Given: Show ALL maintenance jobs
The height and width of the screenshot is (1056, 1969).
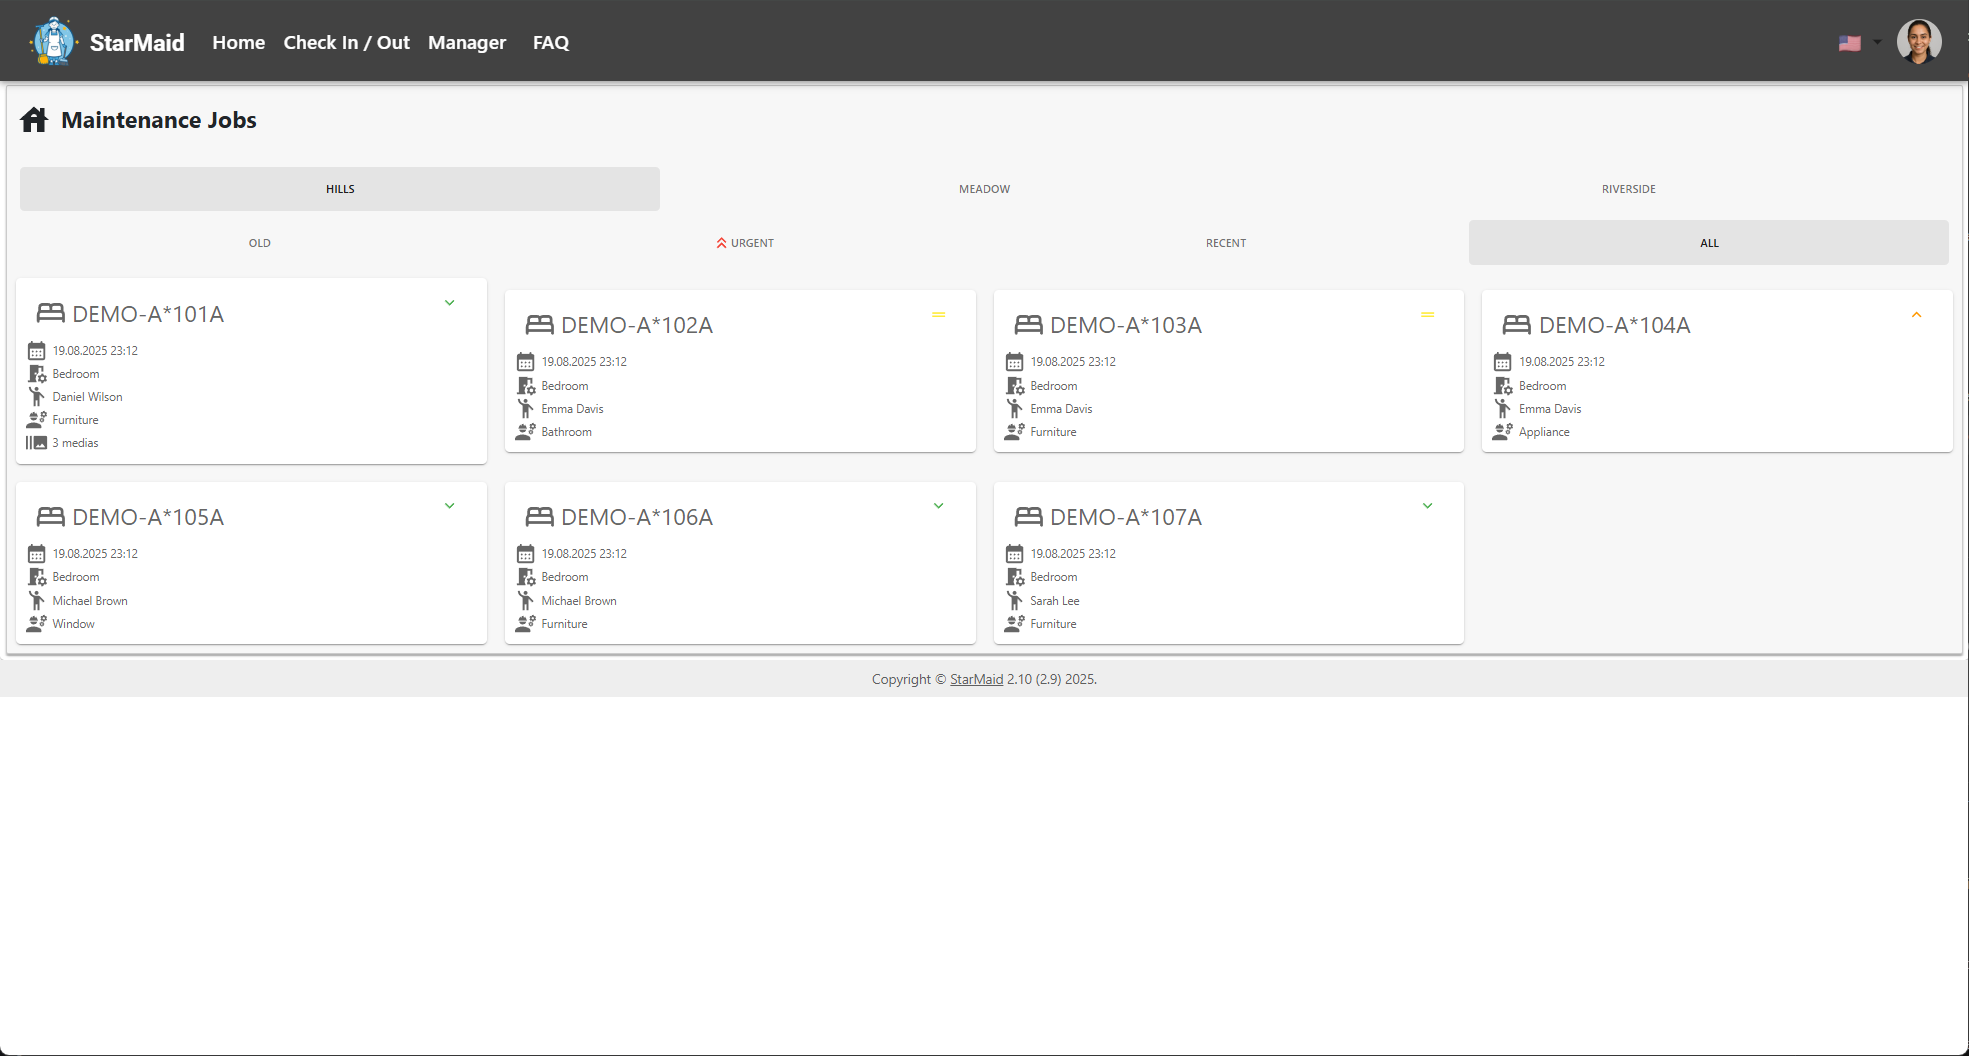Looking at the screenshot, I should tap(1709, 243).
